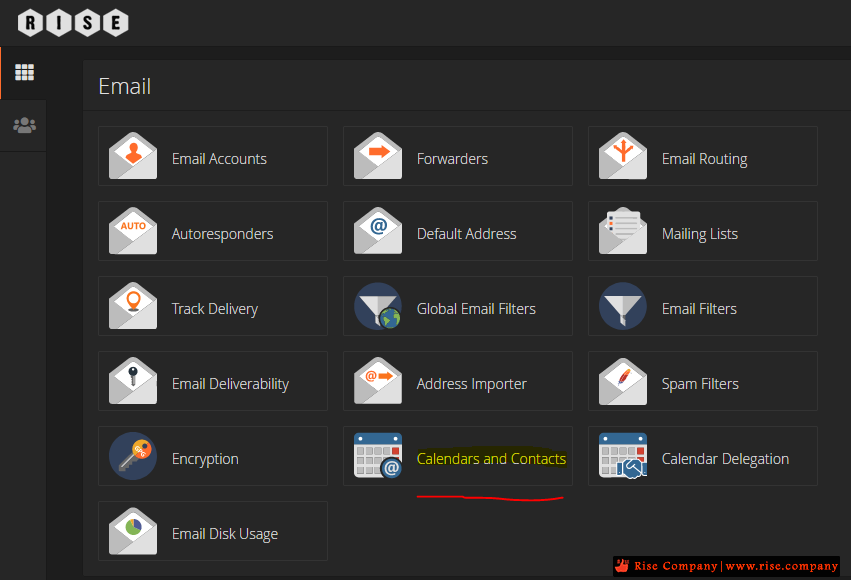Click the Forwarders arrow envelope icon
The width and height of the screenshot is (851, 580).
click(x=378, y=156)
